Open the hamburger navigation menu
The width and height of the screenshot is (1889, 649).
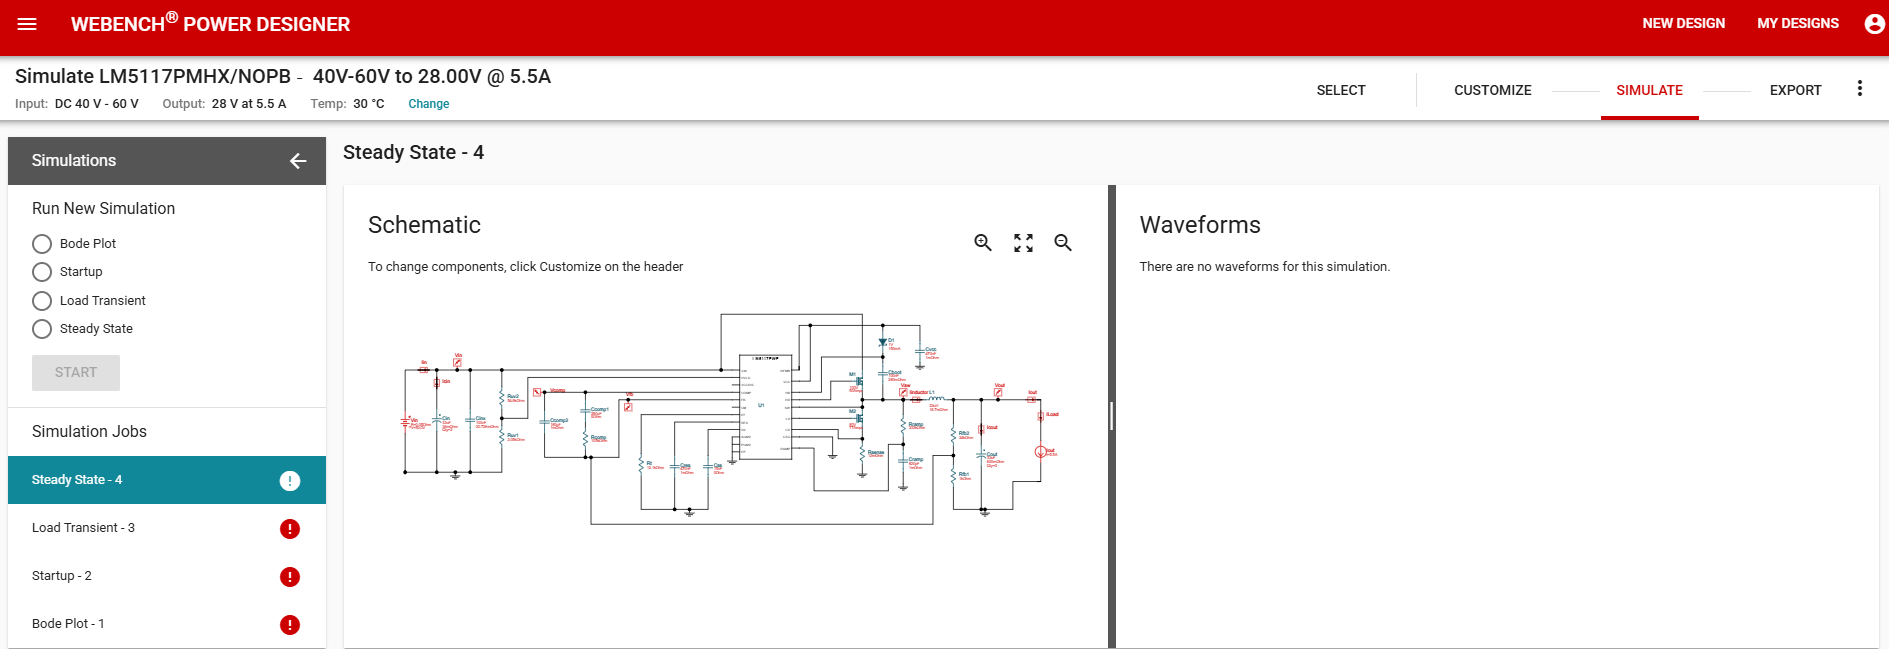[x=27, y=24]
